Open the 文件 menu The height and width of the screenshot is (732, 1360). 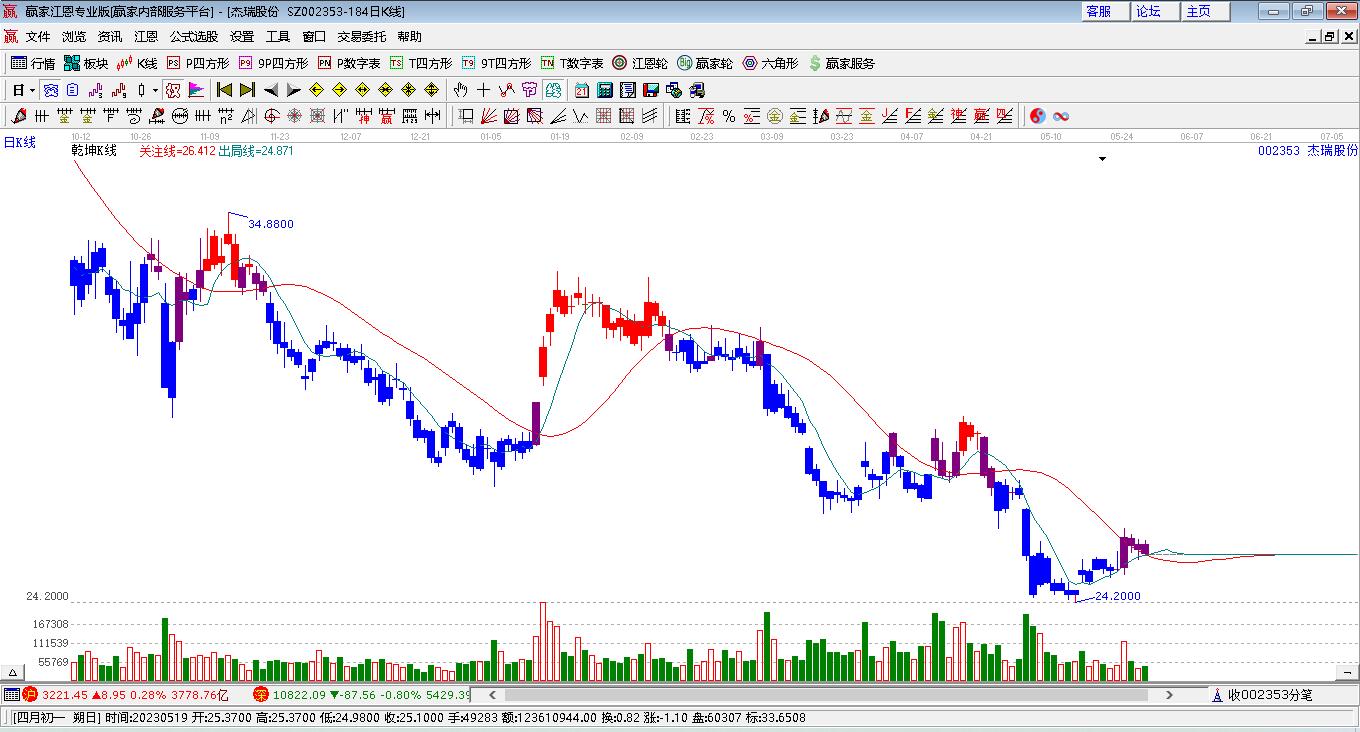pos(38,37)
